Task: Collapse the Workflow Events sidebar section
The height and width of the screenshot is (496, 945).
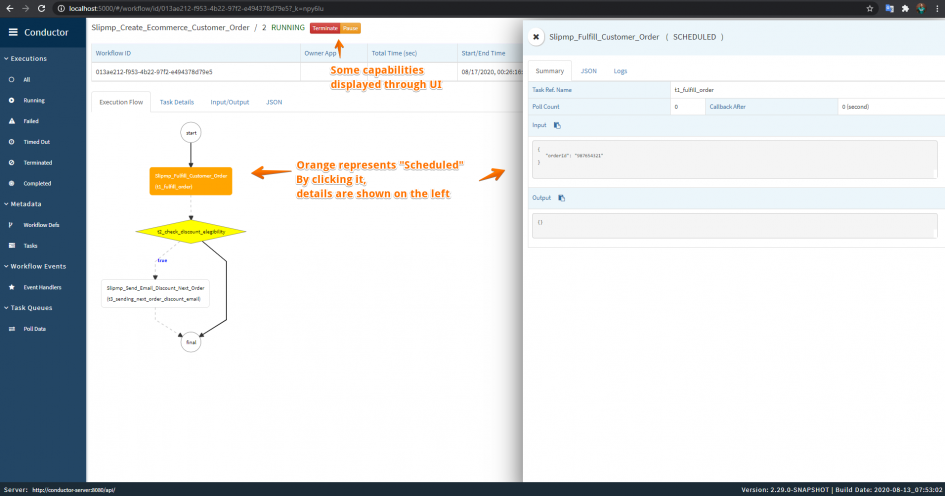Action: click(35, 266)
